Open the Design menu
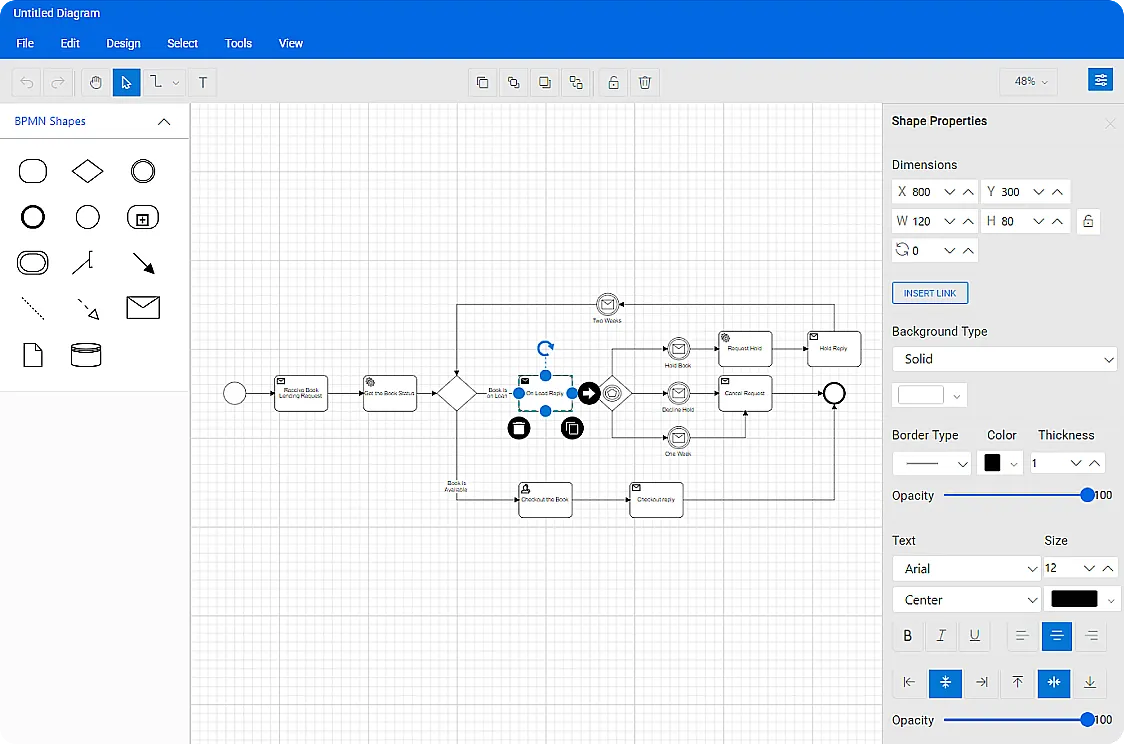This screenshot has height=744, width=1124. [x=123, y=43]
